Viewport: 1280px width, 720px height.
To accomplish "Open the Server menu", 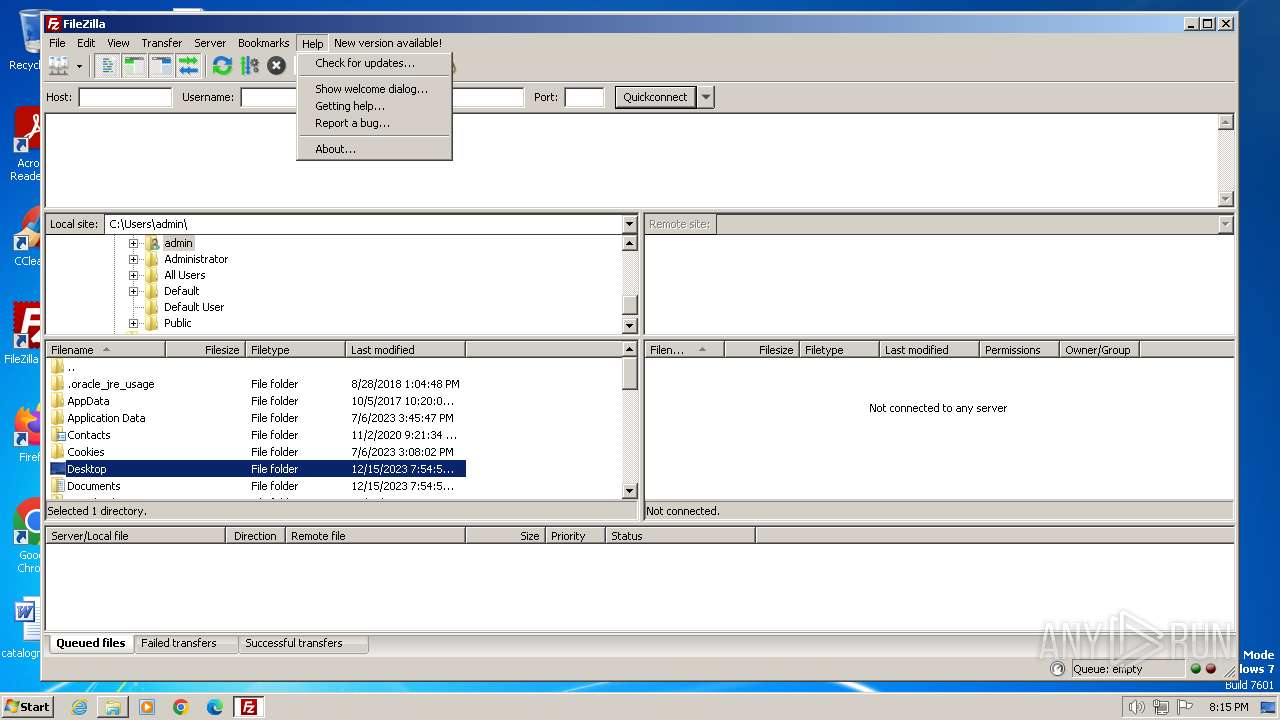I will 210,43.
